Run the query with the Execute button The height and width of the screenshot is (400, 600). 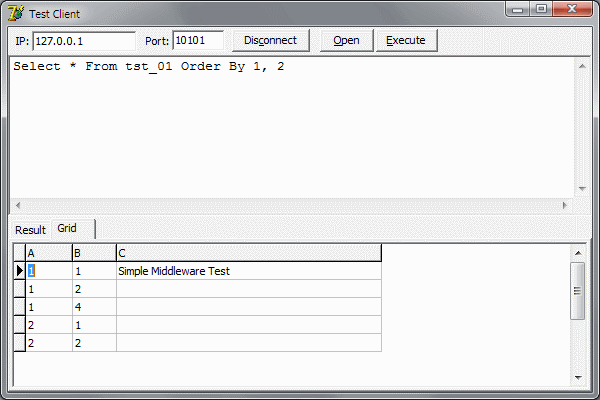coord(406,41)
